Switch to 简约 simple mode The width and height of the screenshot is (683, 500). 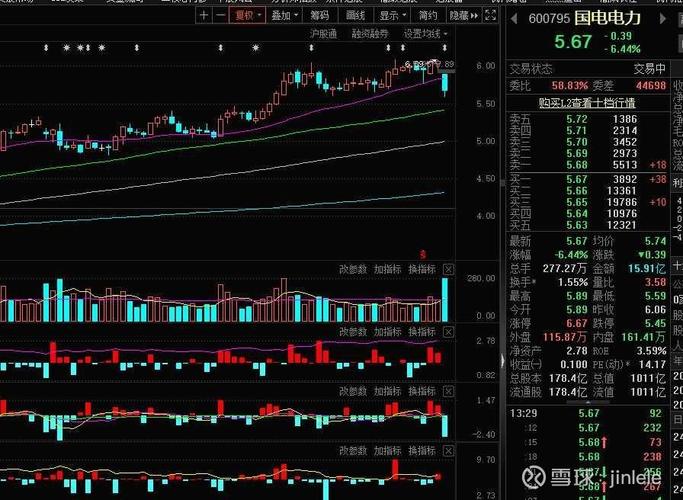tap(428, 16)
